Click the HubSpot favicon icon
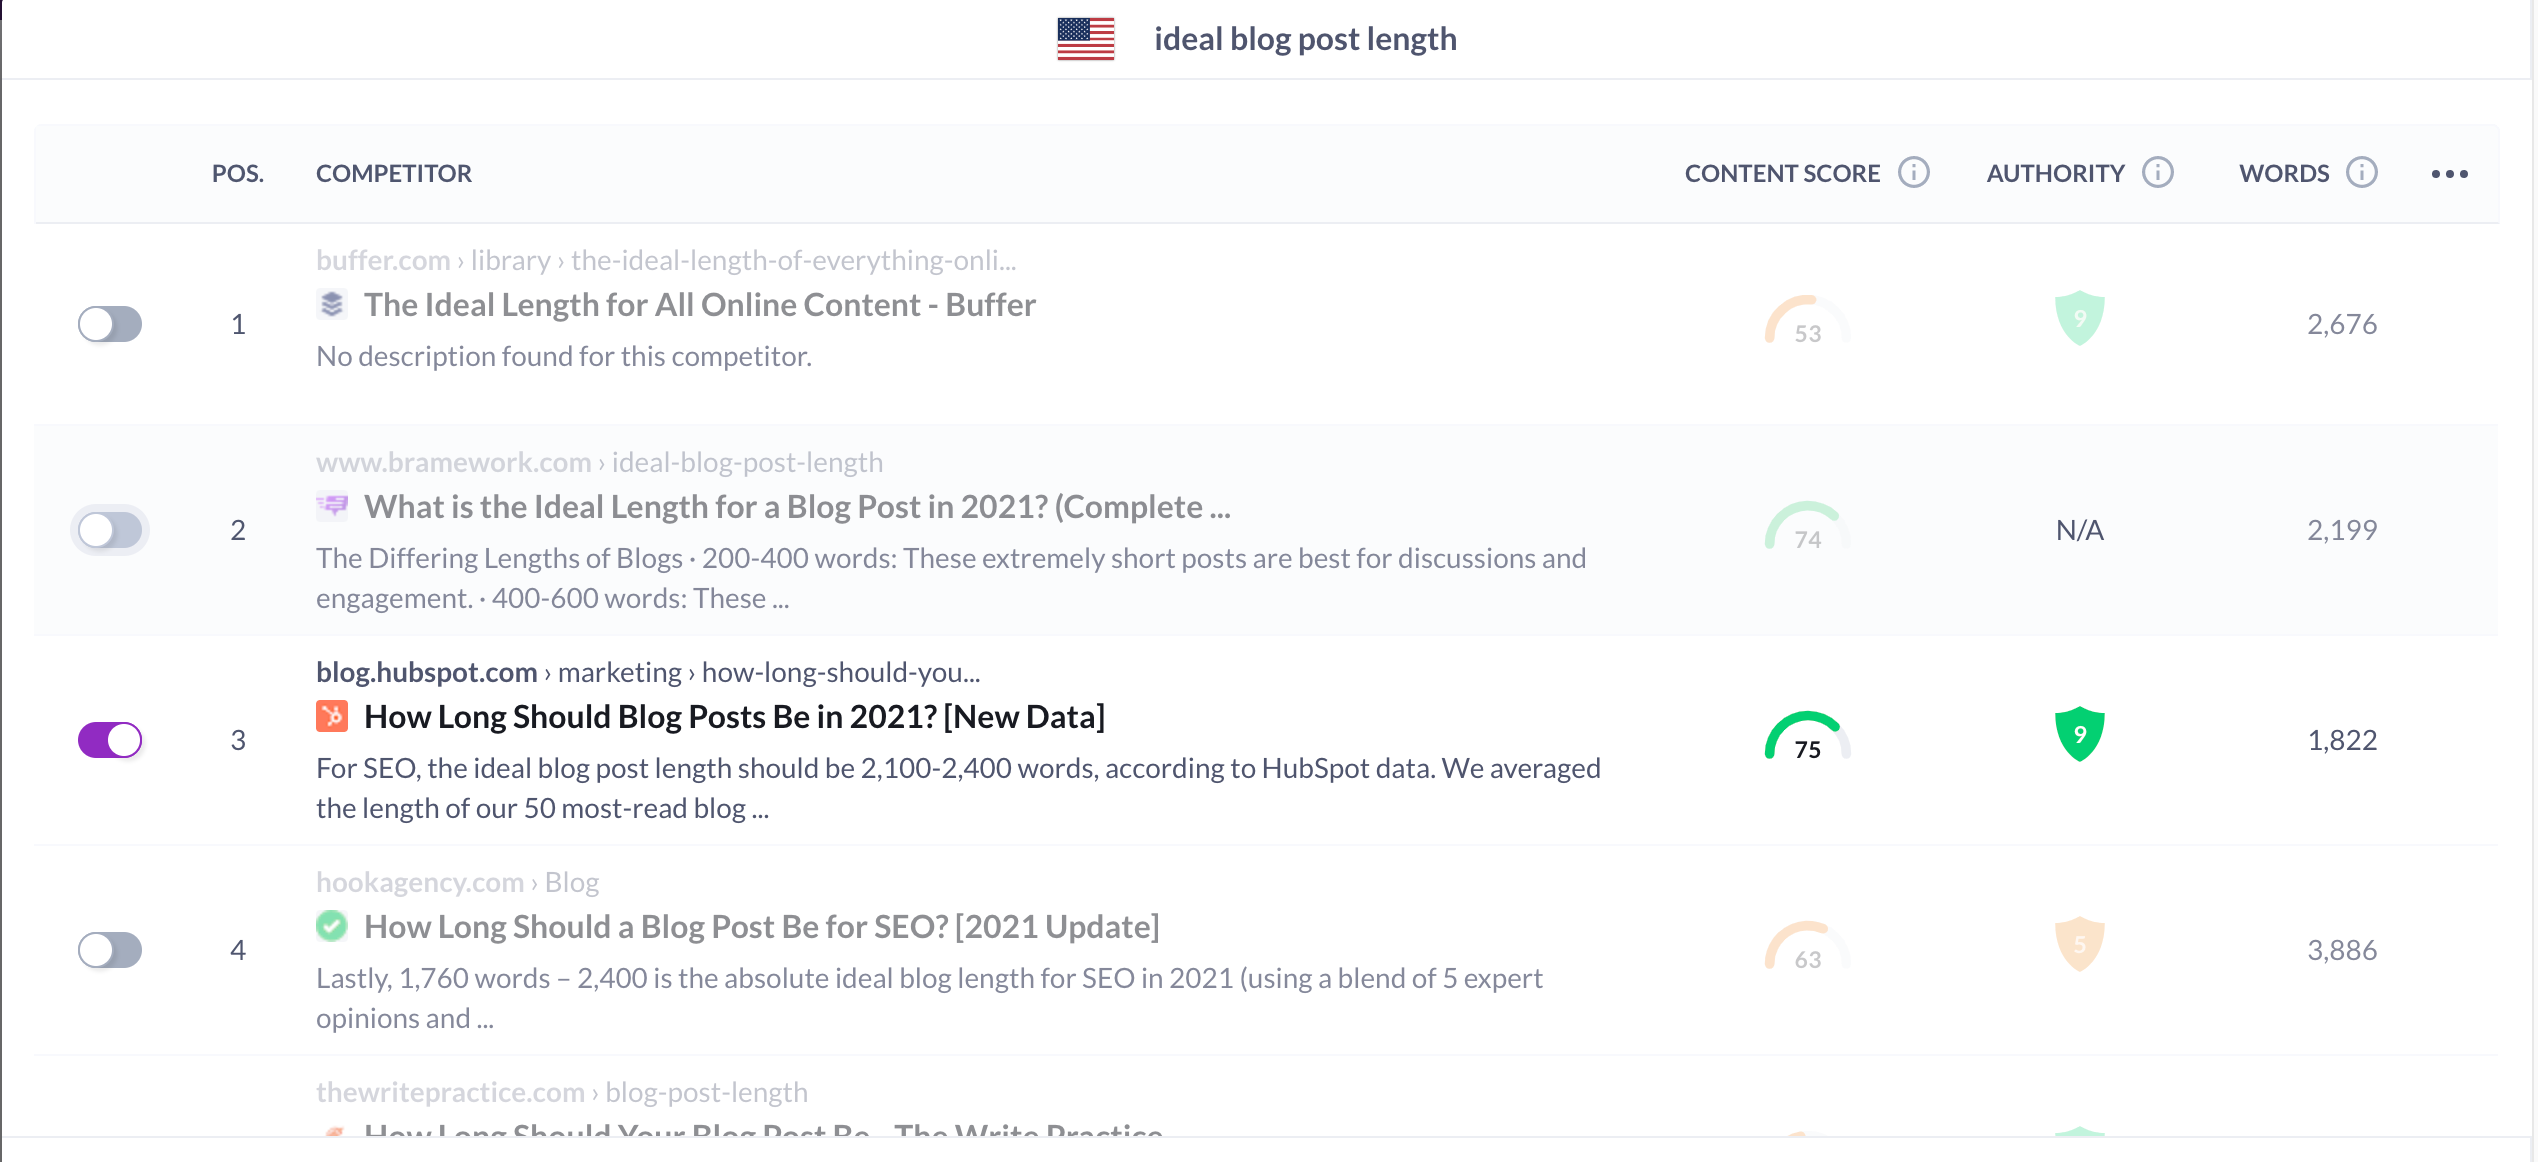 click(332, 716)
